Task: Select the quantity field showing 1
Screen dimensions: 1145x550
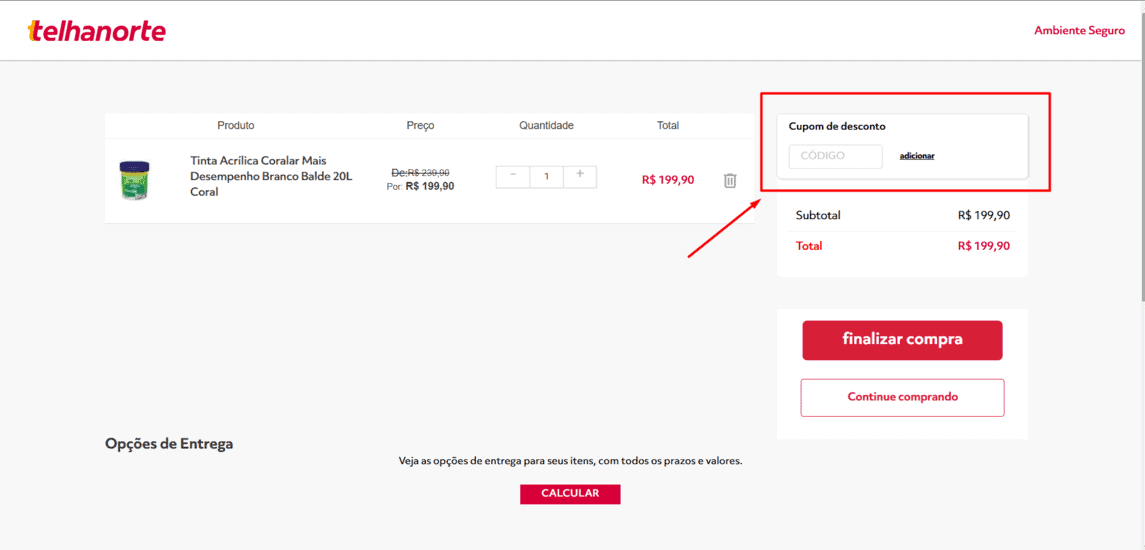Action: point(546,177)
